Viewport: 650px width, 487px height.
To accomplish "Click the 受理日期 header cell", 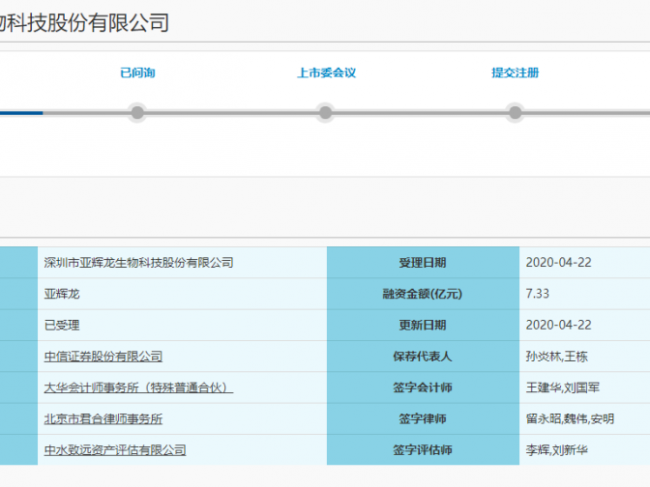I will coord(423,262).
